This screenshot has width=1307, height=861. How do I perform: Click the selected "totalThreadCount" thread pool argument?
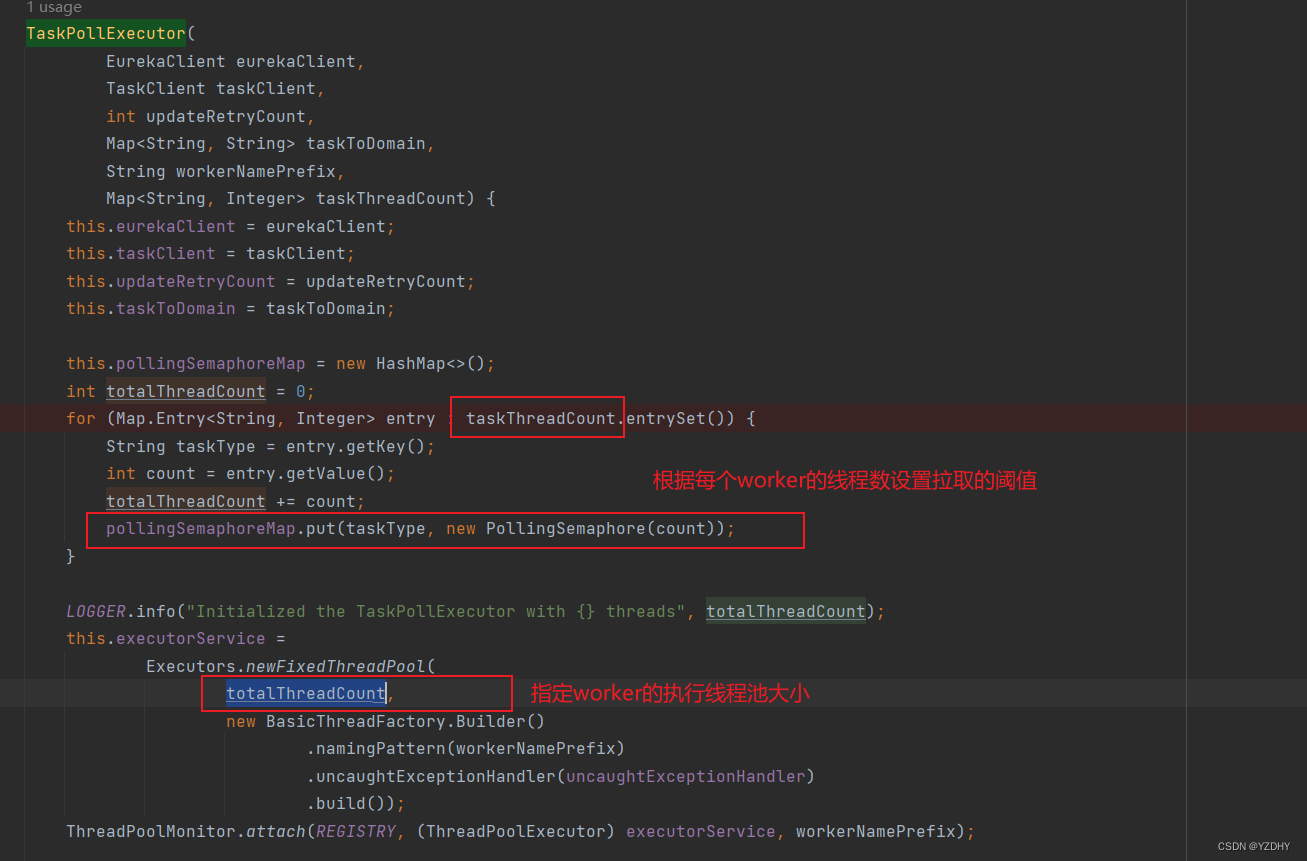tap(305, 694)
